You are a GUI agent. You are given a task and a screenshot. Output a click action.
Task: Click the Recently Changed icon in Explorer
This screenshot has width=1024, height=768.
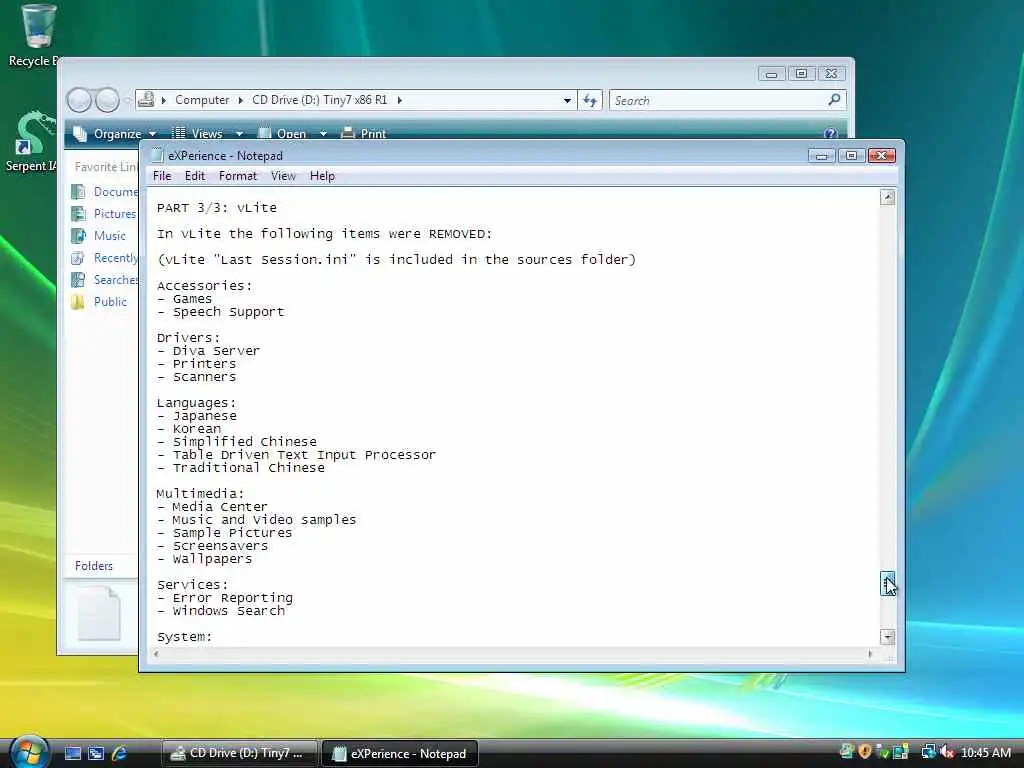78,257
